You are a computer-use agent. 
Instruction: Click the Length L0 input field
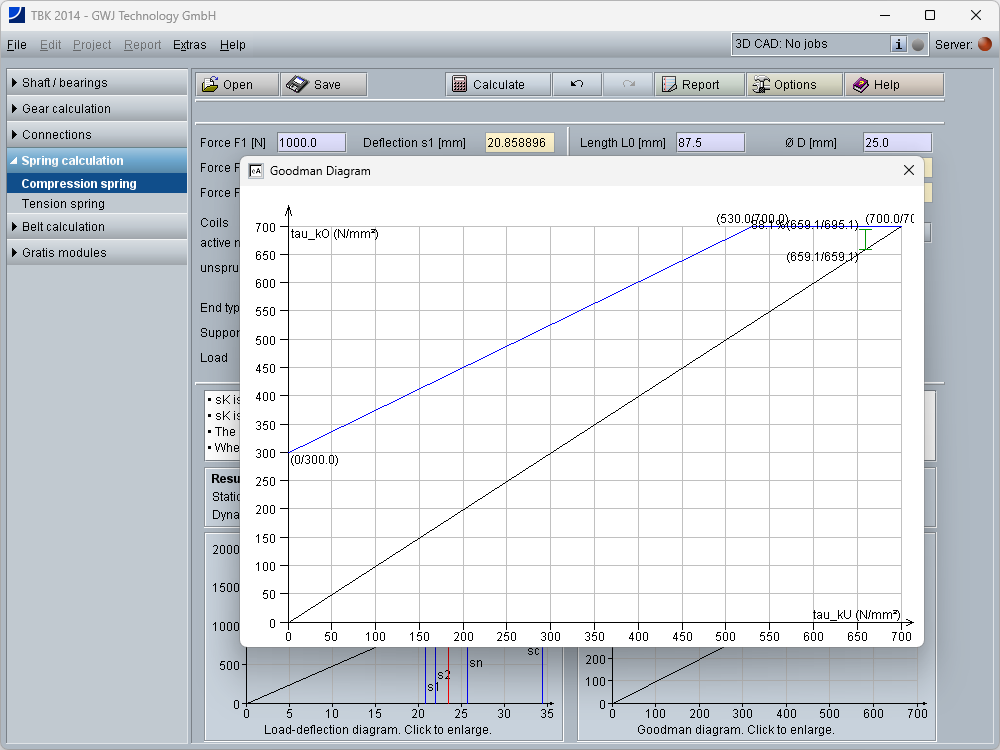coord(710,143)
